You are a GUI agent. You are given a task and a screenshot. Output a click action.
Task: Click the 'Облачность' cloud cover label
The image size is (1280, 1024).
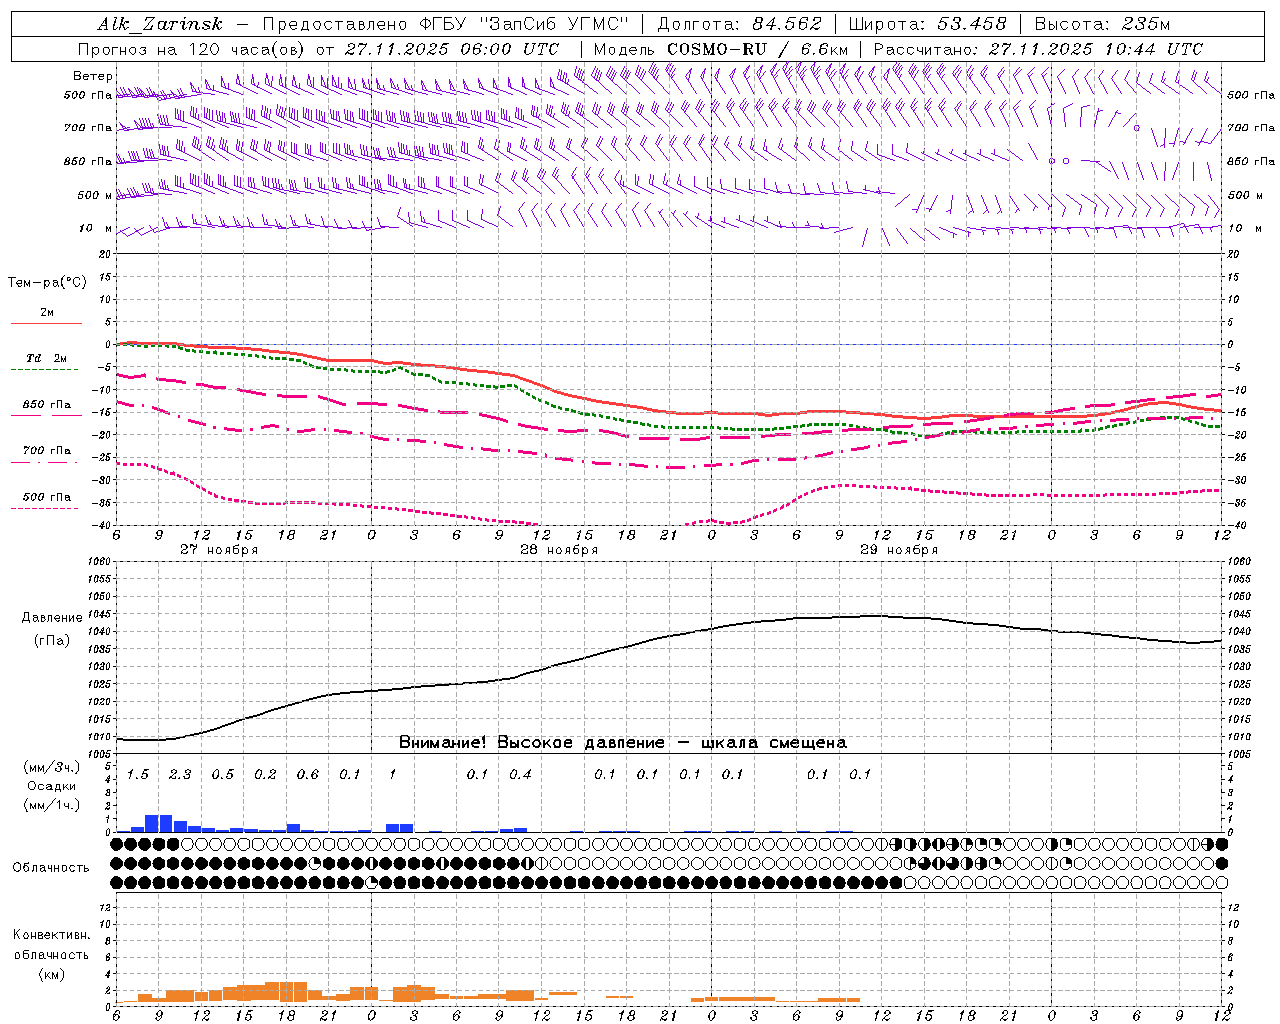click(51, 867)
